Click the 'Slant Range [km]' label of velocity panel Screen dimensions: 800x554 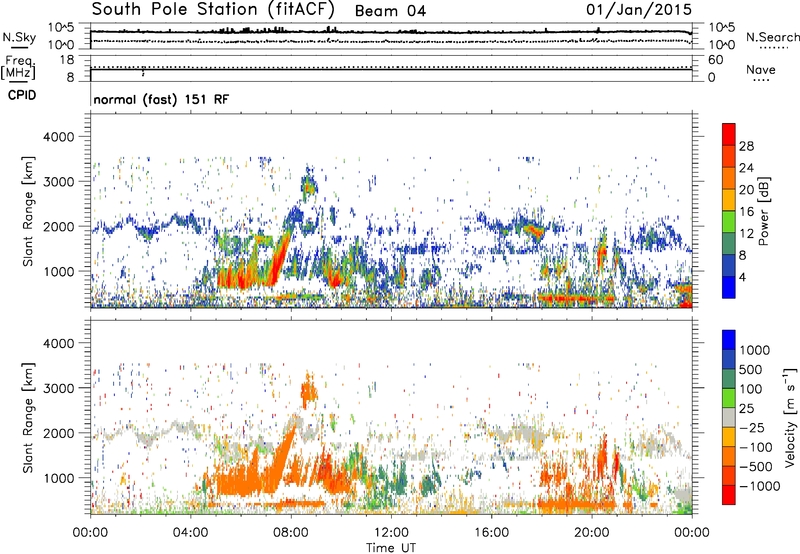click(28, 417)
